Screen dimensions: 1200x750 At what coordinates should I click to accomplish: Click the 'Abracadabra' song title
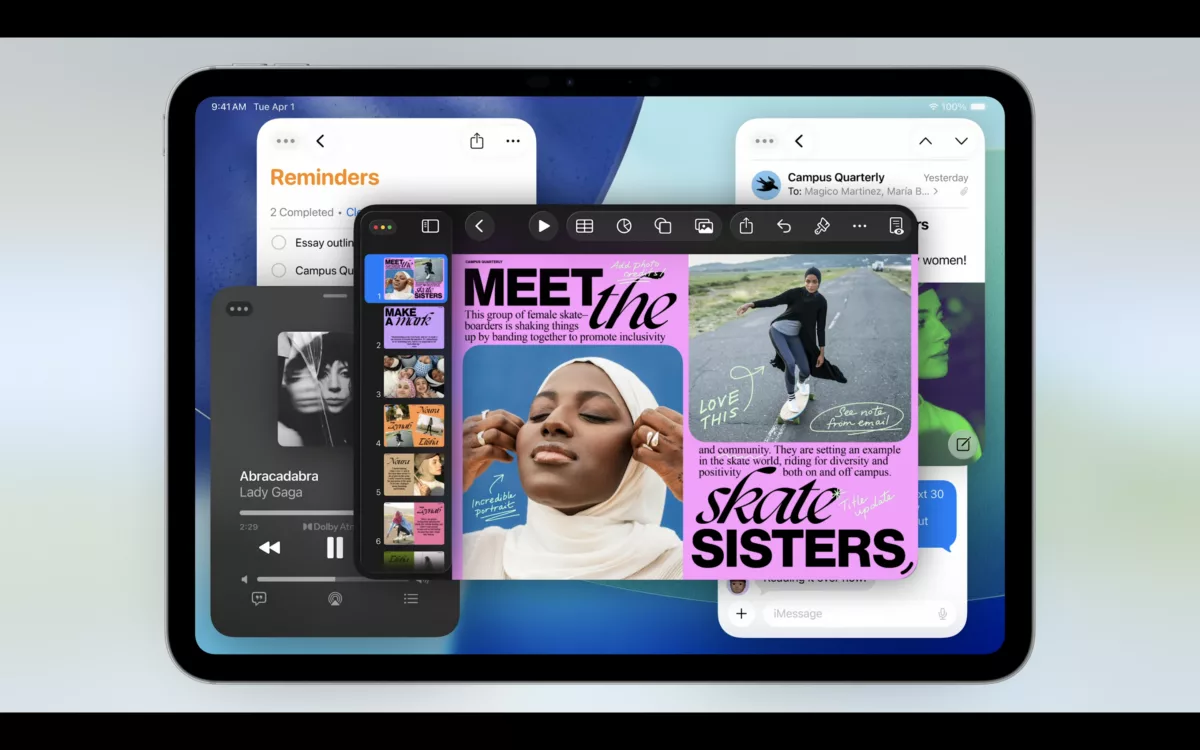pyautogui.click(x=279, y=476)
